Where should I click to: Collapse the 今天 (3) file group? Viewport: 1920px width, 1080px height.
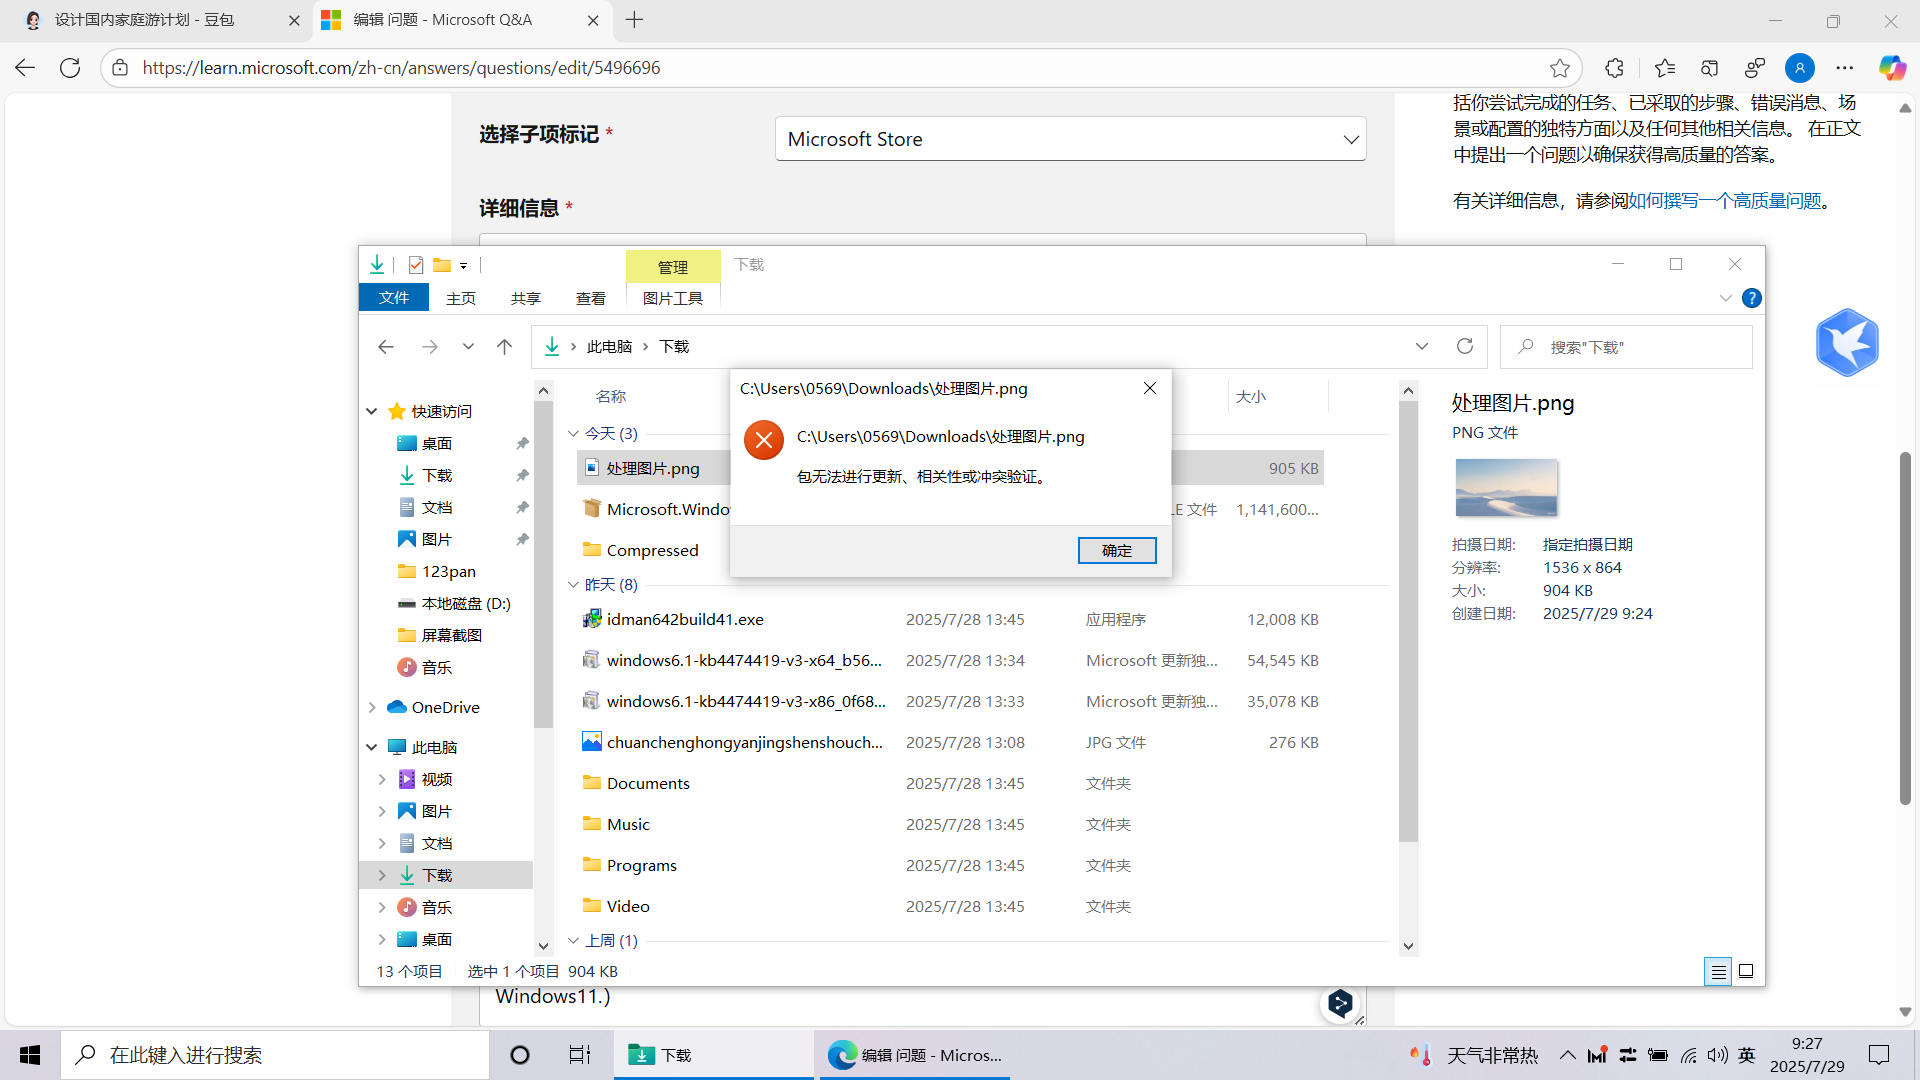[573, 433]
